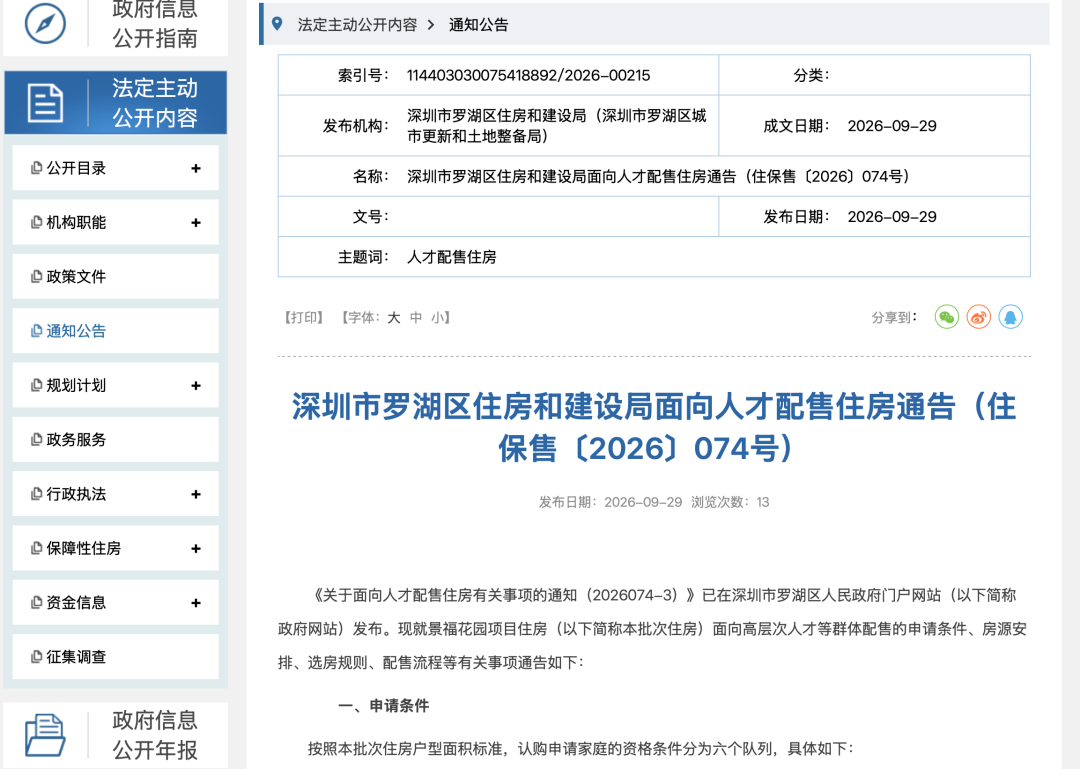This screenshot has width=1080, height=769.
Task: Click the 成文日期 value 2026-09-29
Action: point(892,126)
